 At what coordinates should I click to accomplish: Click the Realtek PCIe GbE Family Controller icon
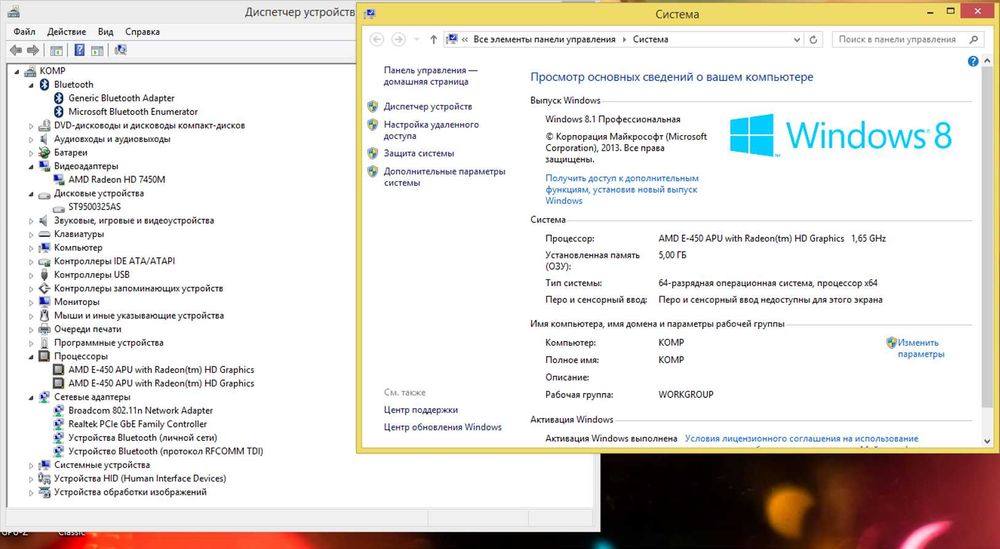[x=59, y=424]
